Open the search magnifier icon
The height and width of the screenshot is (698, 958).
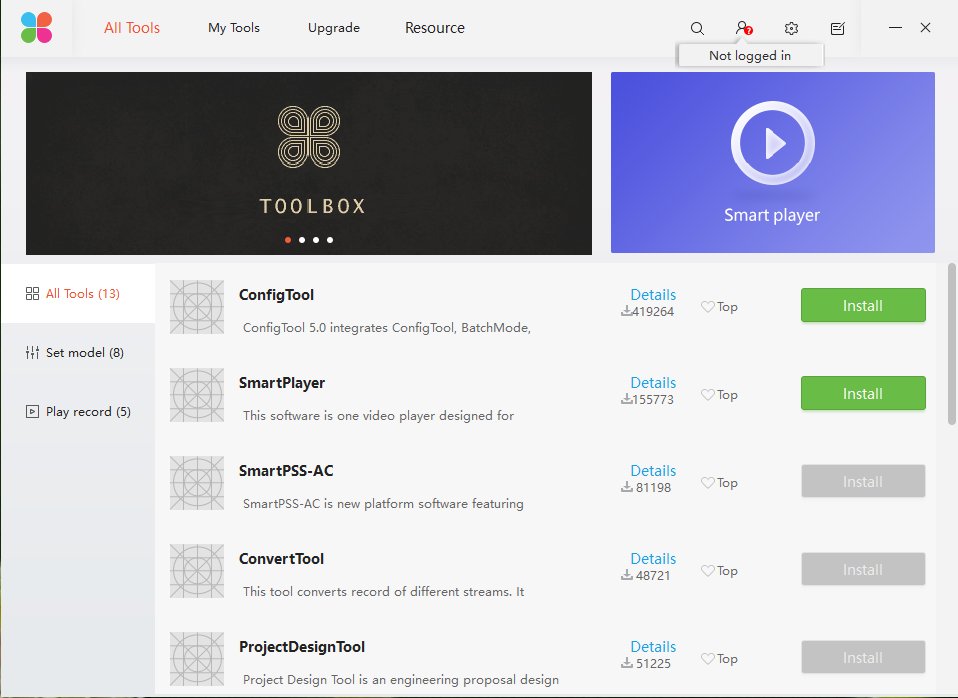pos(697,28)
